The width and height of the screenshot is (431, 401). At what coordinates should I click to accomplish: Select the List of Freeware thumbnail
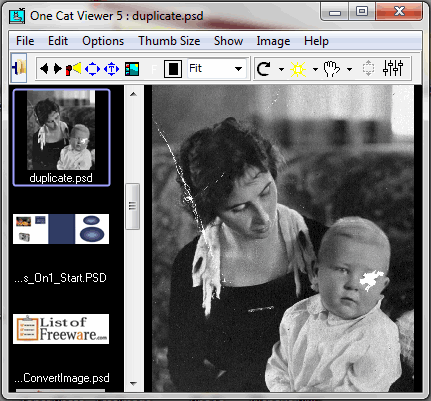pyautogui.click(x=61, y=329)
